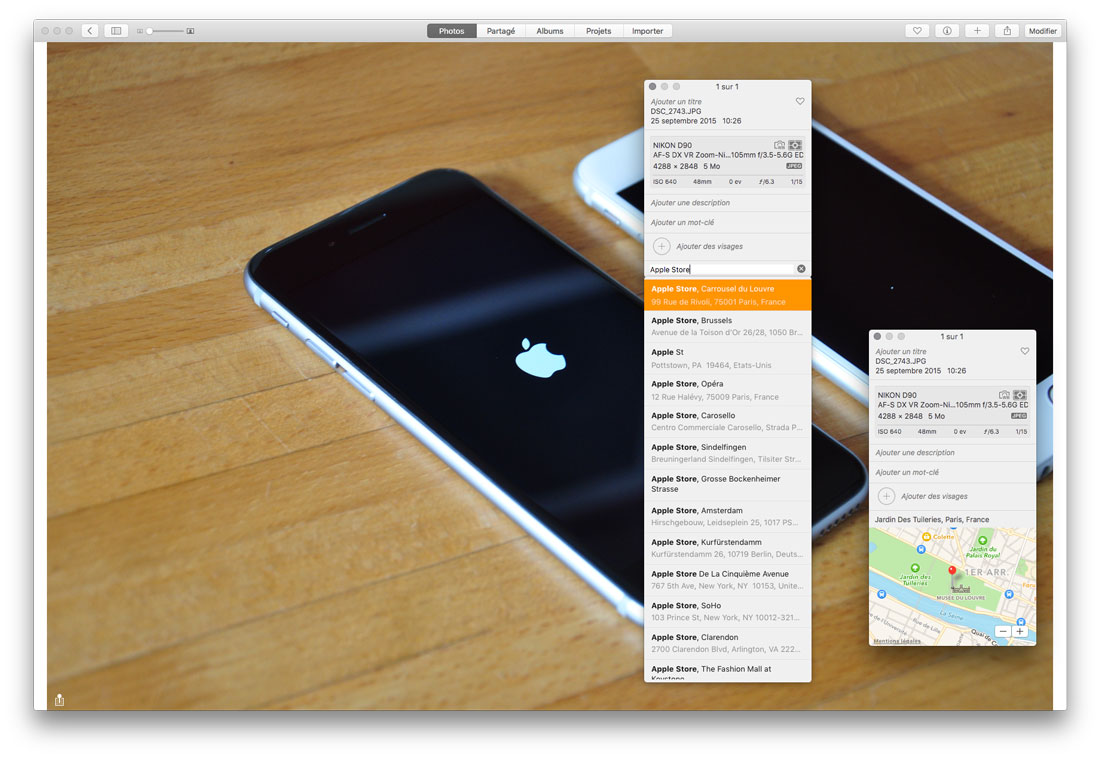1100x758 pixels.
Task: Clear the Apple Store location search text
Action: click(x=801, y=269)
